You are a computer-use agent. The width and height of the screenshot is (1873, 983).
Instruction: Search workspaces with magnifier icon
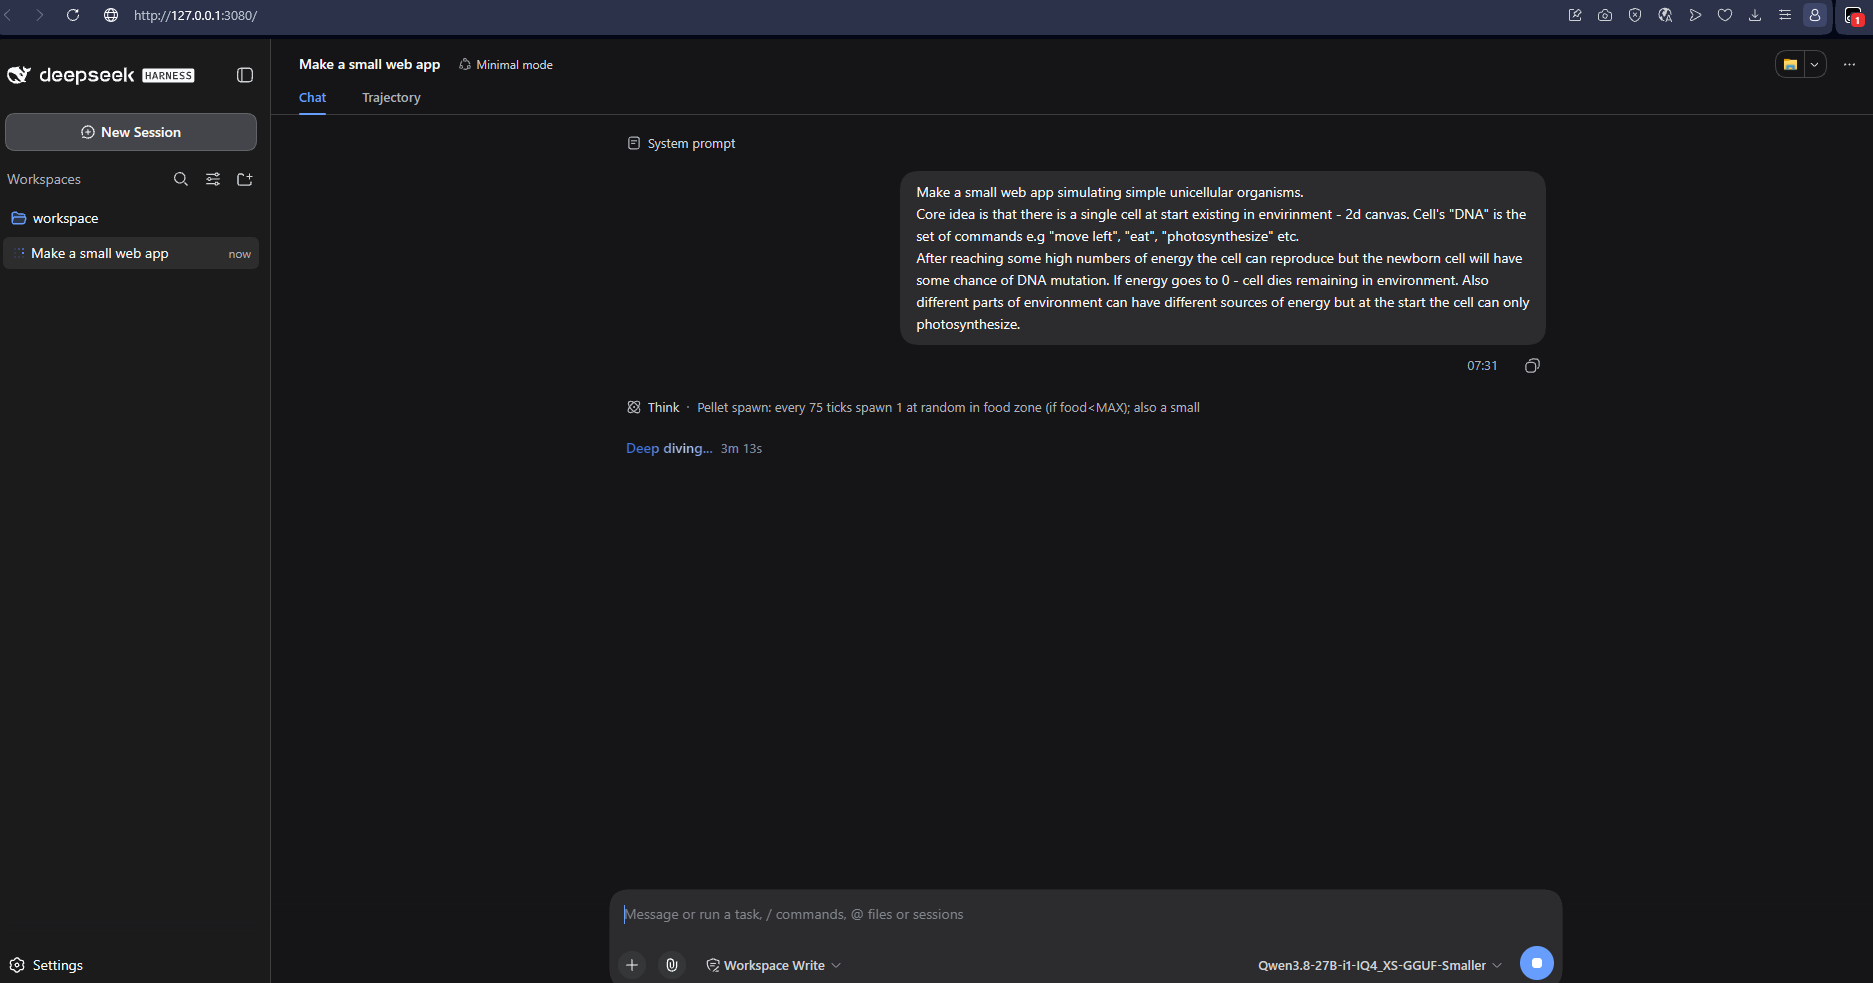tap(181, 179)
